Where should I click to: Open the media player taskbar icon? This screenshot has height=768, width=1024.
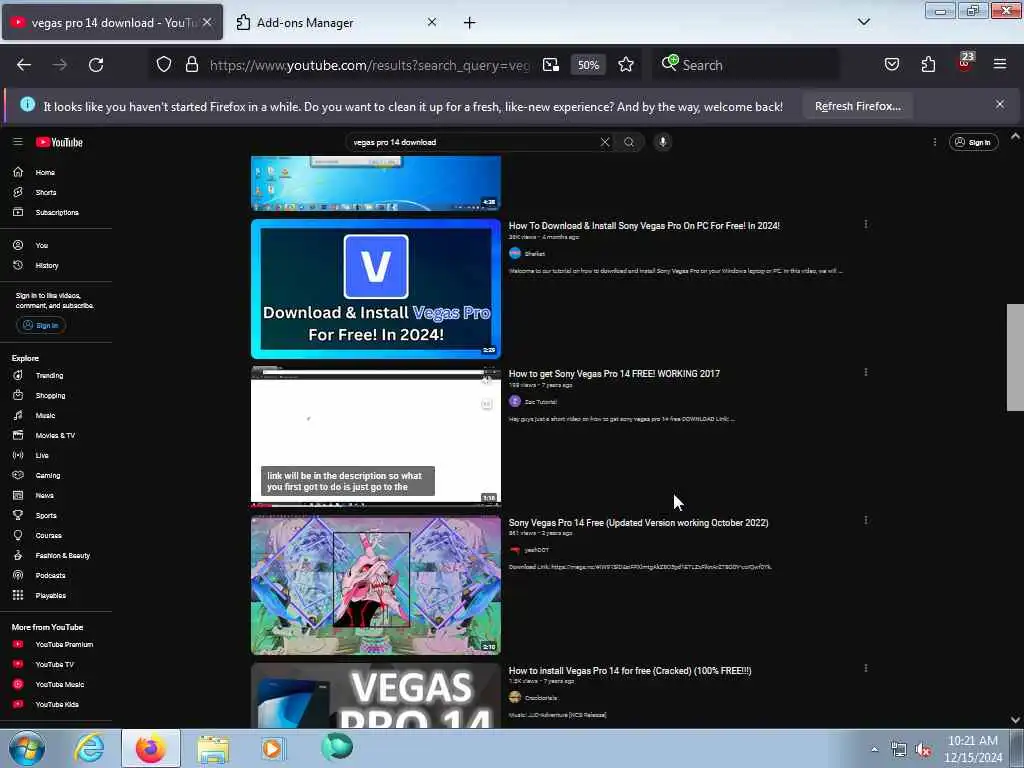pos(272,748)
